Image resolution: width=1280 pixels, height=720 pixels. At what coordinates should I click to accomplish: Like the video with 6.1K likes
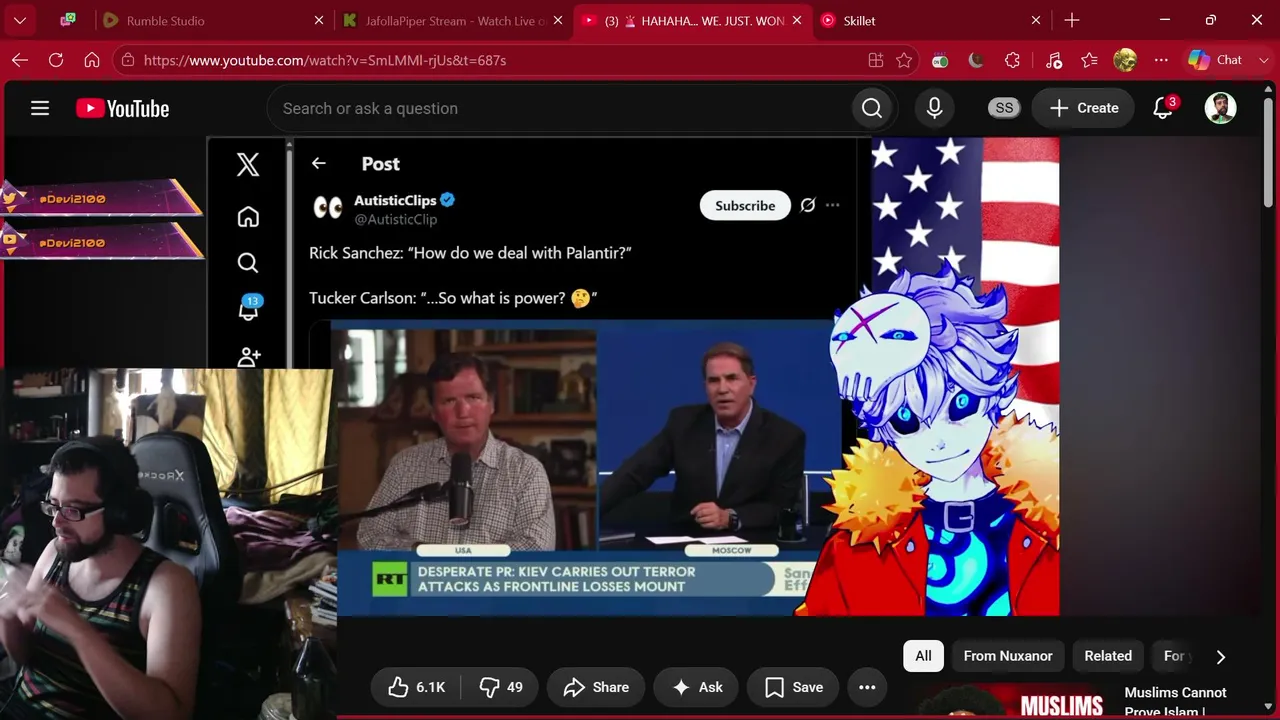[x=416, y=687]
